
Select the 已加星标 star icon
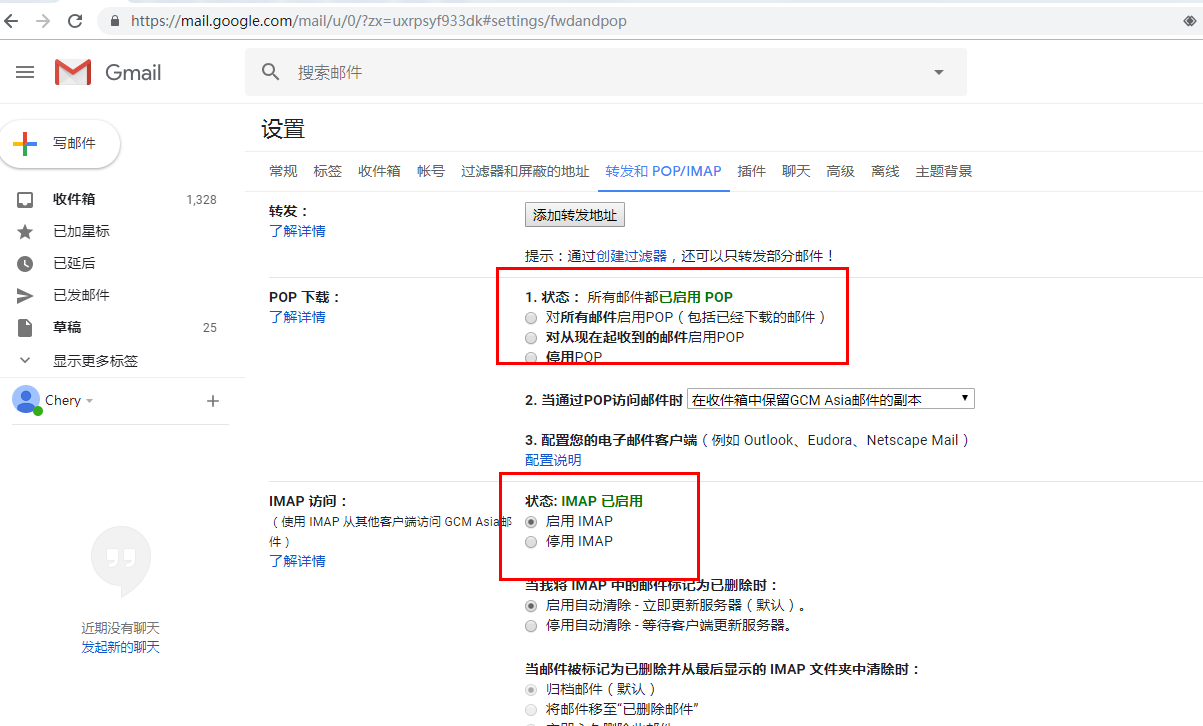pos(25,231)
